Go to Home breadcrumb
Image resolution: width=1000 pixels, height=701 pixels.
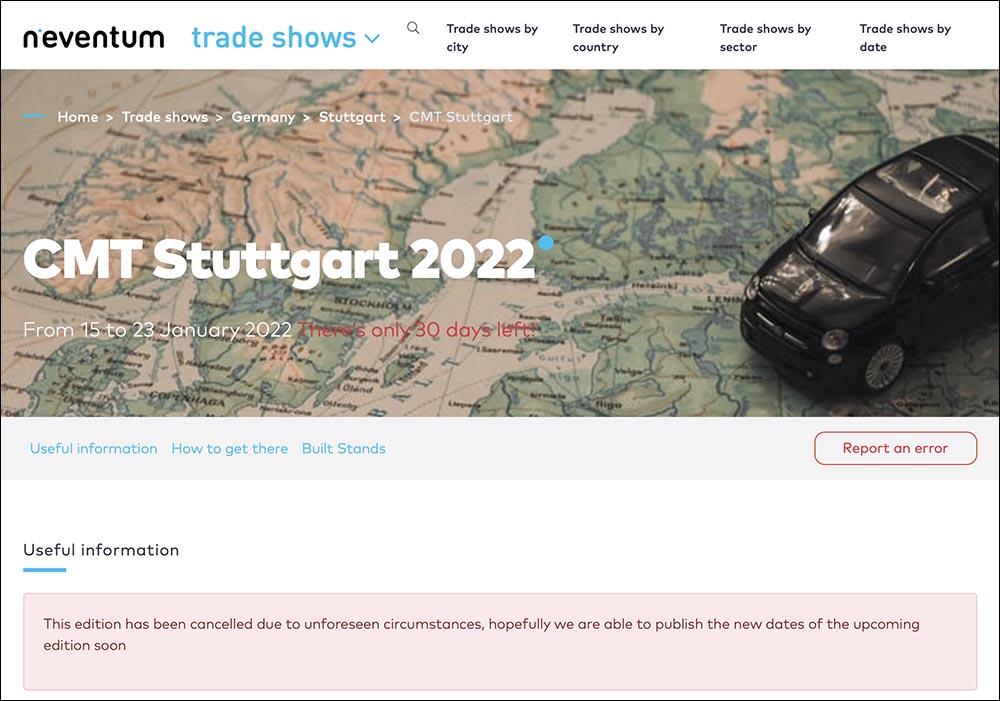78,117
